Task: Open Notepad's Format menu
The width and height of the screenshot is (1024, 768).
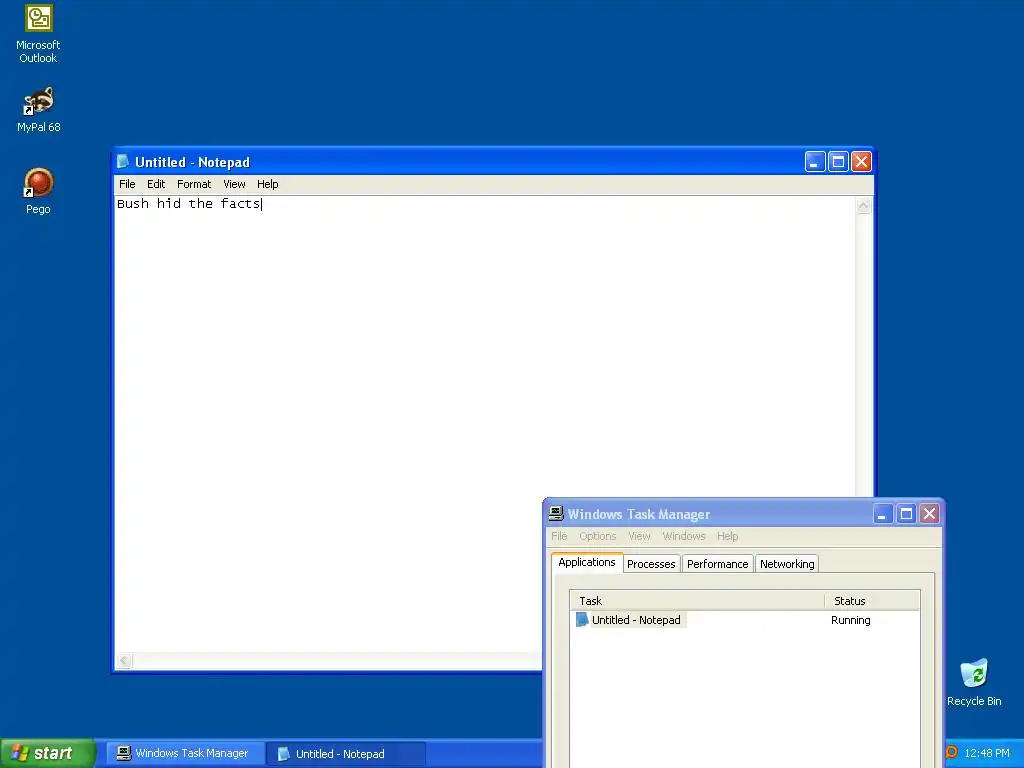Action: (x=194, y=184)
